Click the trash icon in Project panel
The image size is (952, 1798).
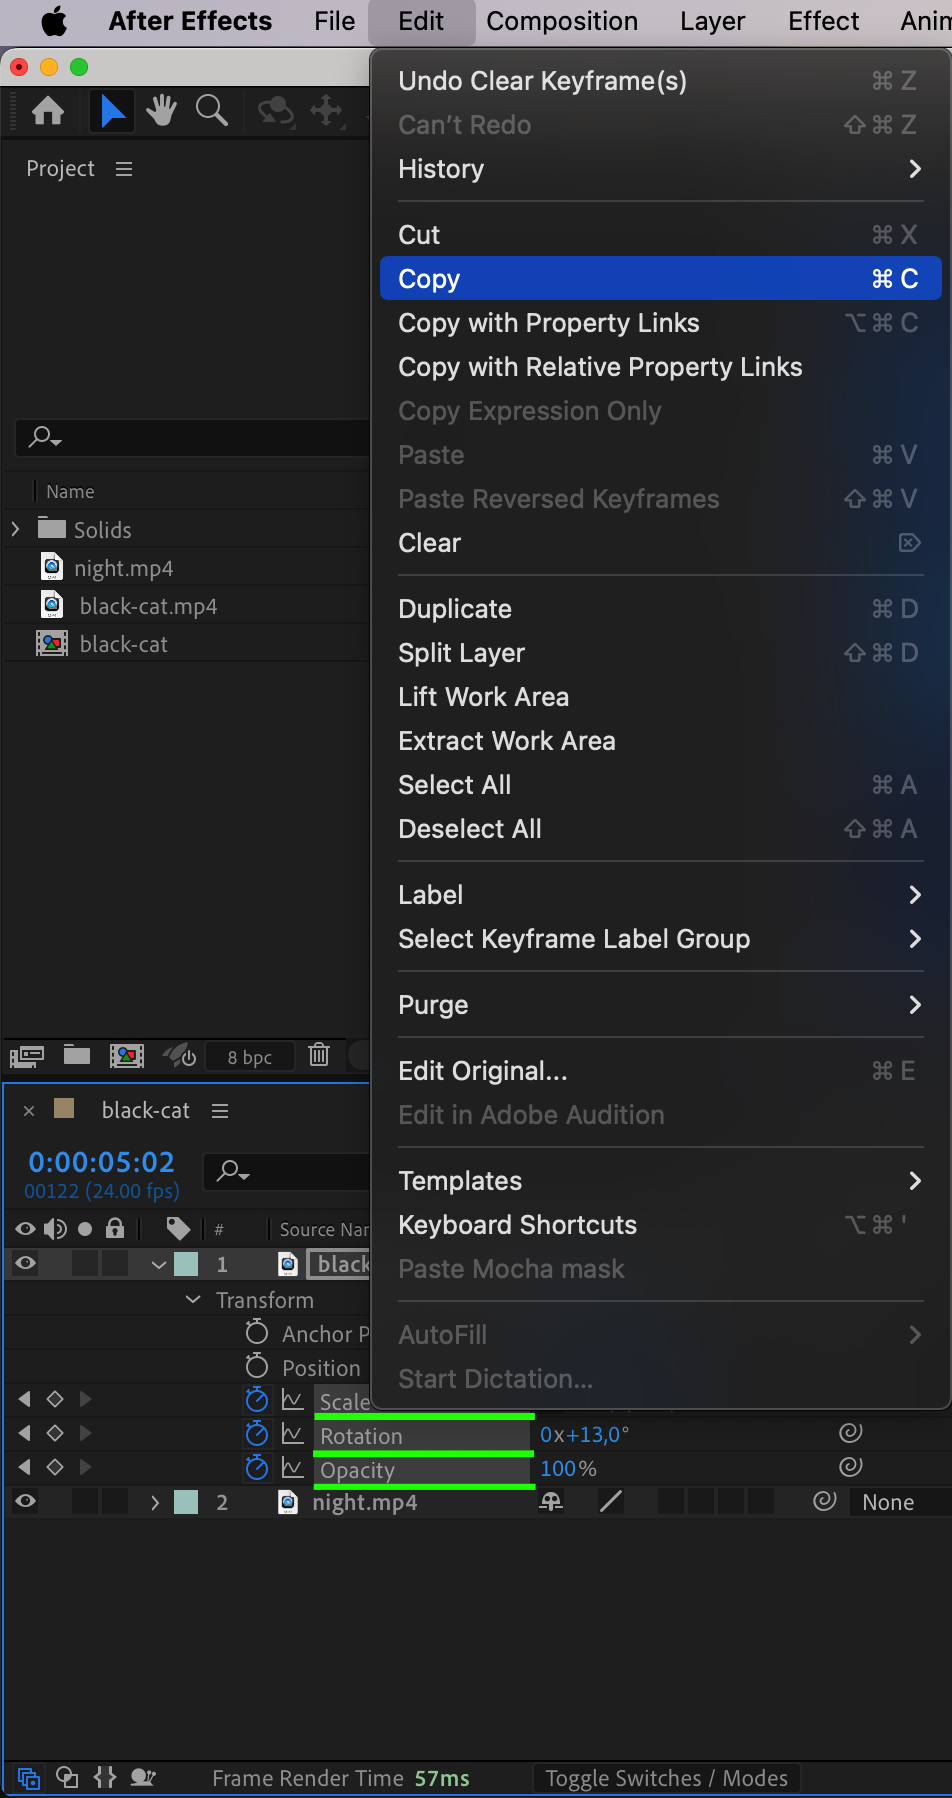pyautogui.click(x=319, y=1055)
